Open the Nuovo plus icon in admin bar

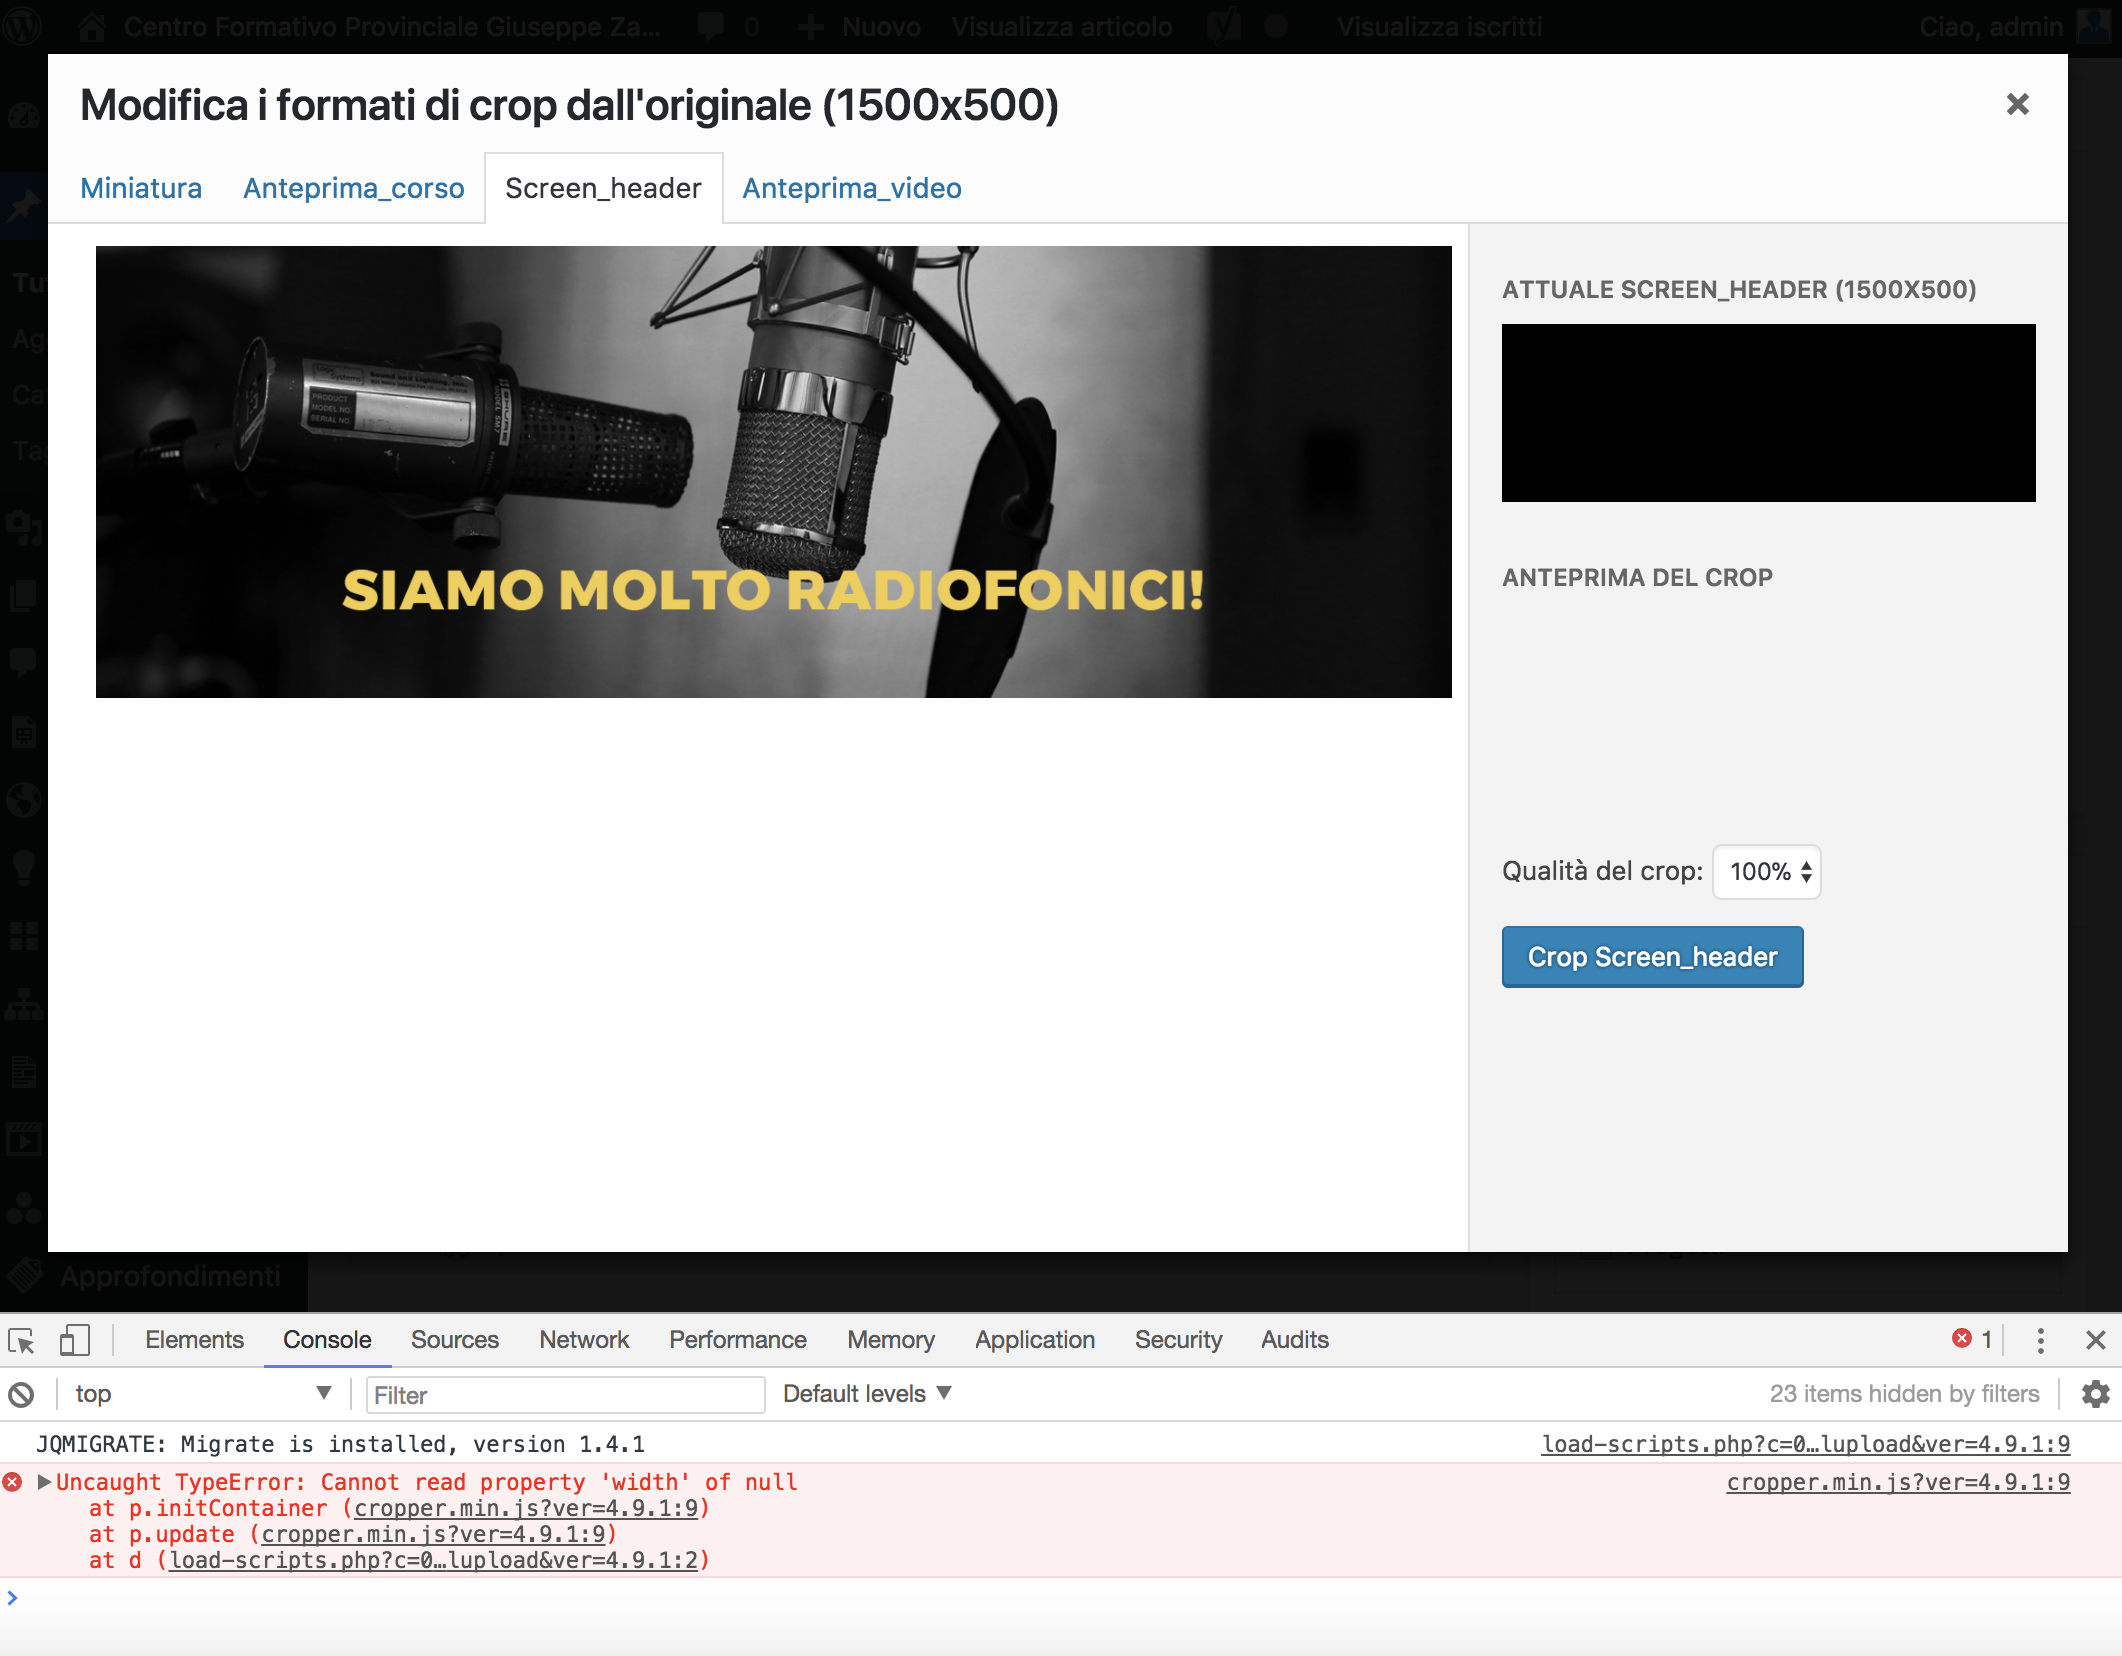pyautogui.click(x=809, y=26)
